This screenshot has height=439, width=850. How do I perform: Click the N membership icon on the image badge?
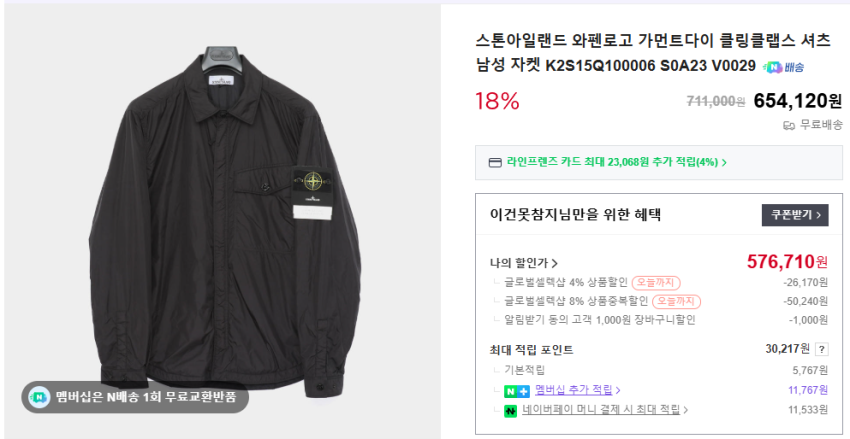tap(38, 395)
